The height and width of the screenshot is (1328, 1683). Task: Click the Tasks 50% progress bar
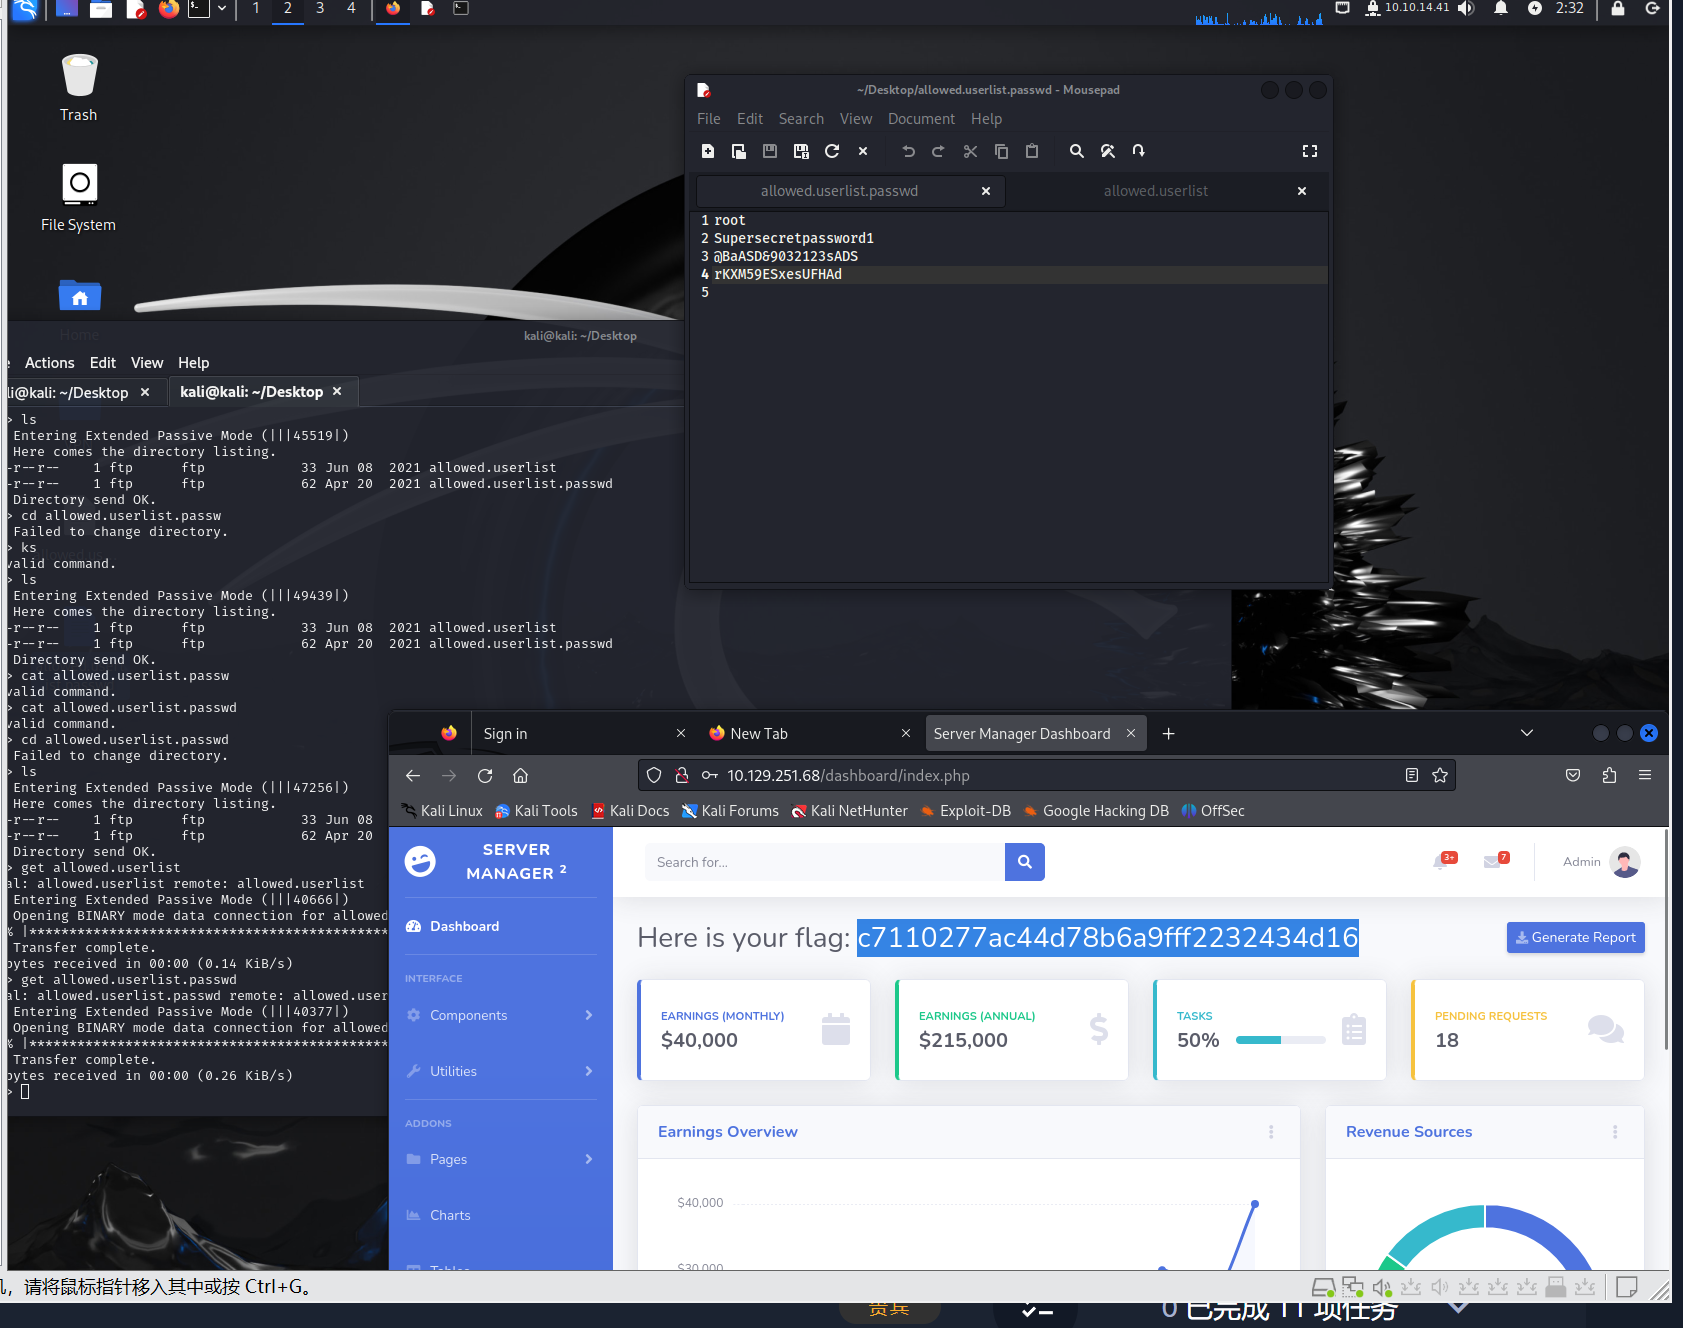pos(1281,1040)
